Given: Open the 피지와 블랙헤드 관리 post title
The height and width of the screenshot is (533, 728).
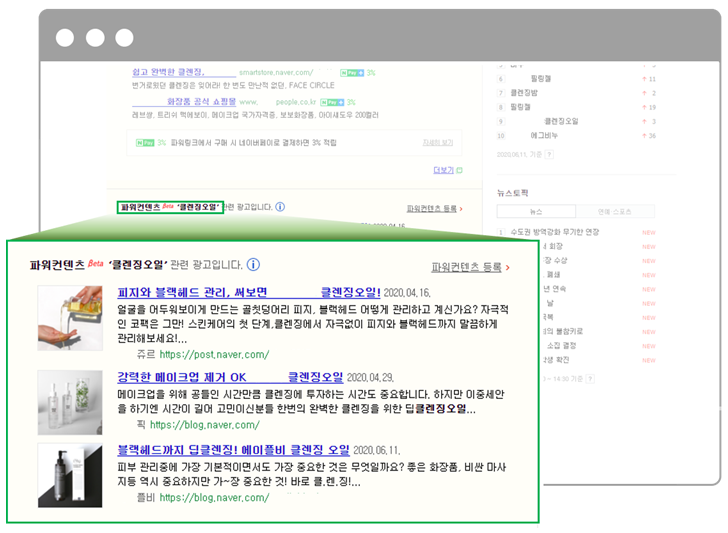Looking at the screenshot, I should click(249, 292).
